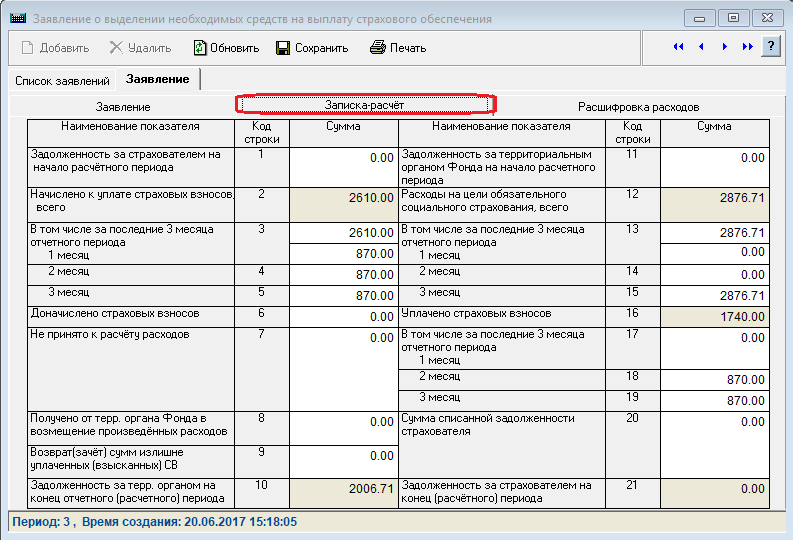
Task: Click the right Код строки column header
Action: [633, 132]
